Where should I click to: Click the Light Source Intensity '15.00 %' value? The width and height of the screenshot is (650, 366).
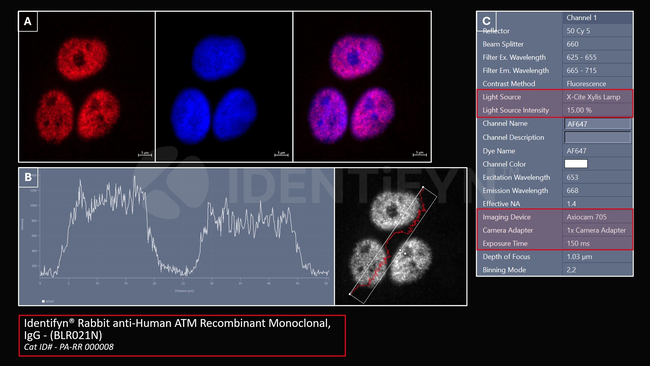(579, 110)
